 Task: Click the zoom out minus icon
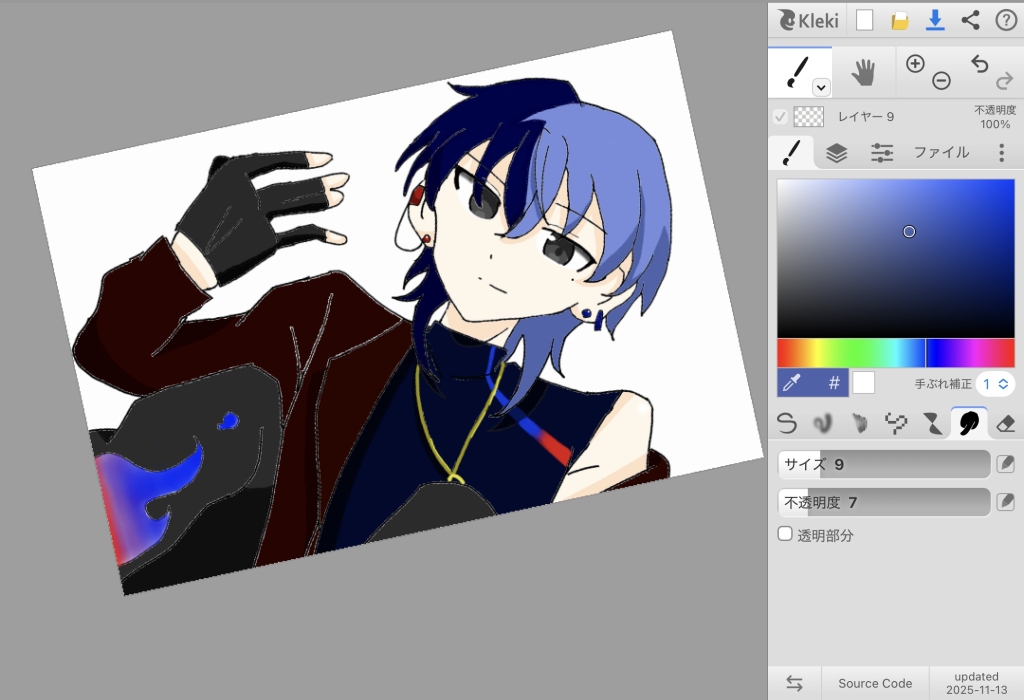941,81
